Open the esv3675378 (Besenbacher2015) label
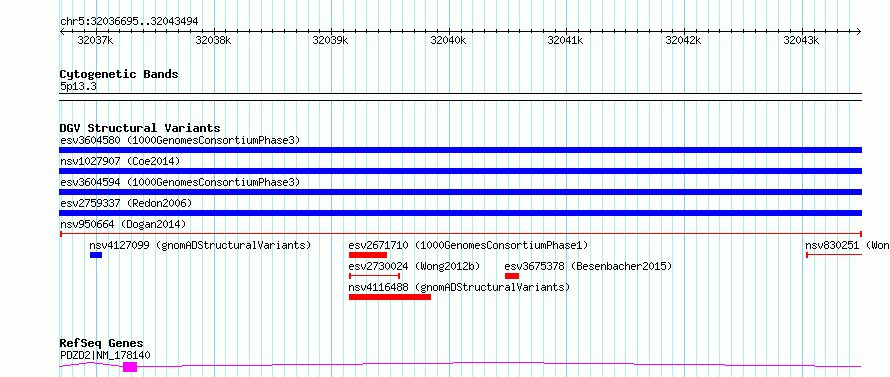The image size is (890, 377). [588, 266]
